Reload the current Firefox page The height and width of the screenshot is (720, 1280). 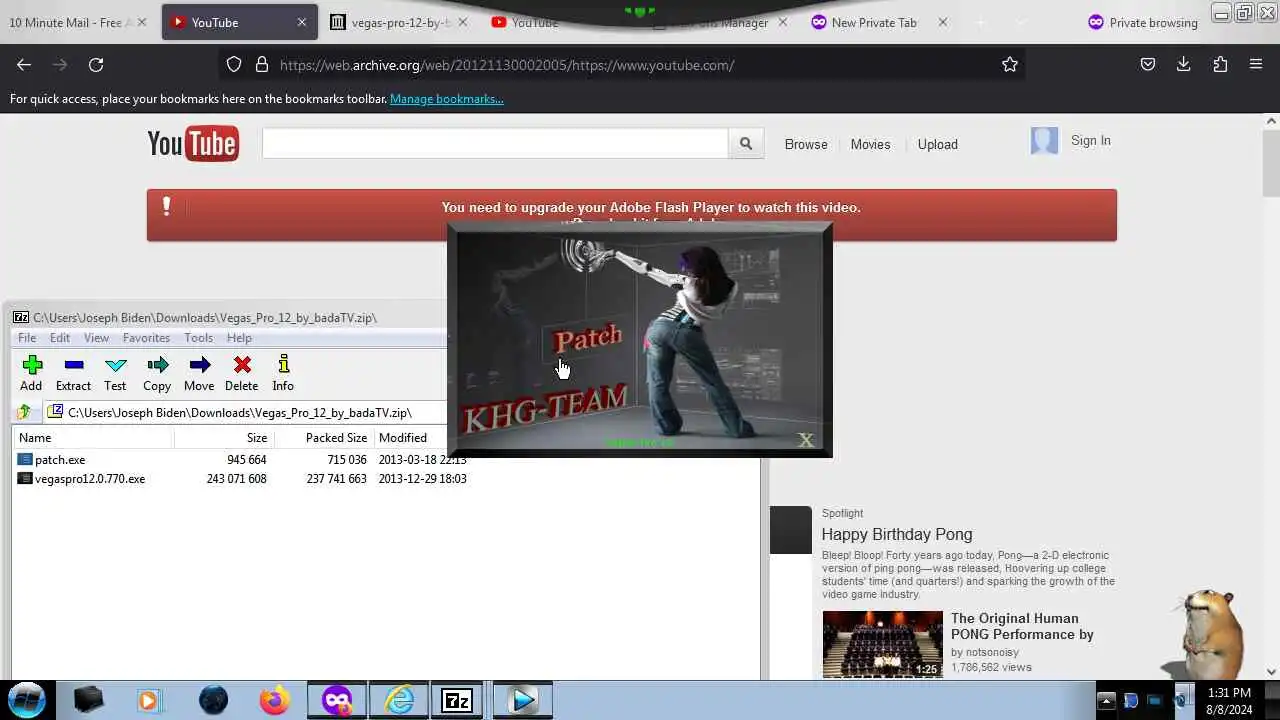(x=96, y=65)
